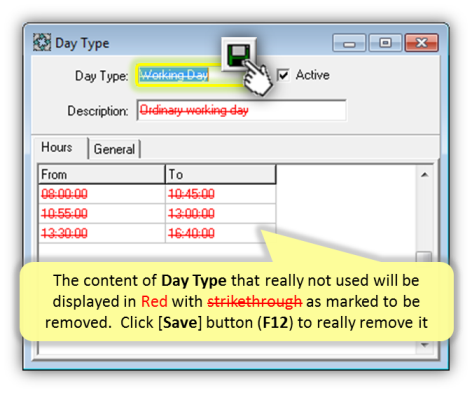Close the Day Type window
Screen dimensions: 472x393
[422, 43]
